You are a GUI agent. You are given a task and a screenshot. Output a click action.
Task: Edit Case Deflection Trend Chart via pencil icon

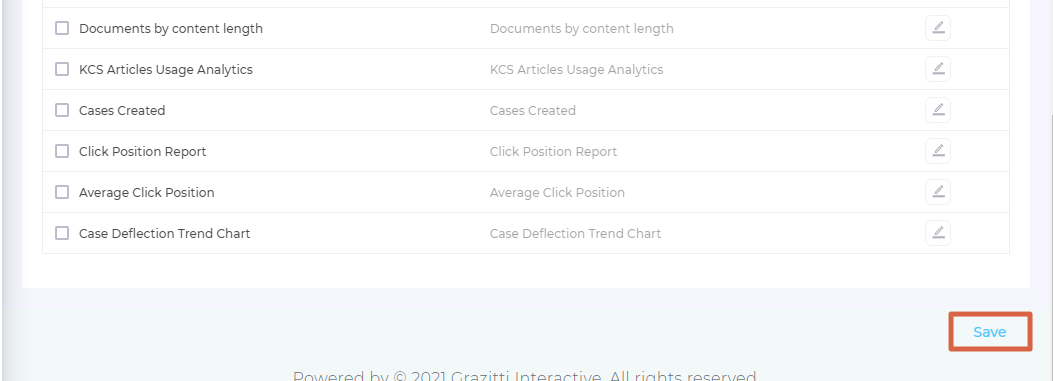[937, 233]
